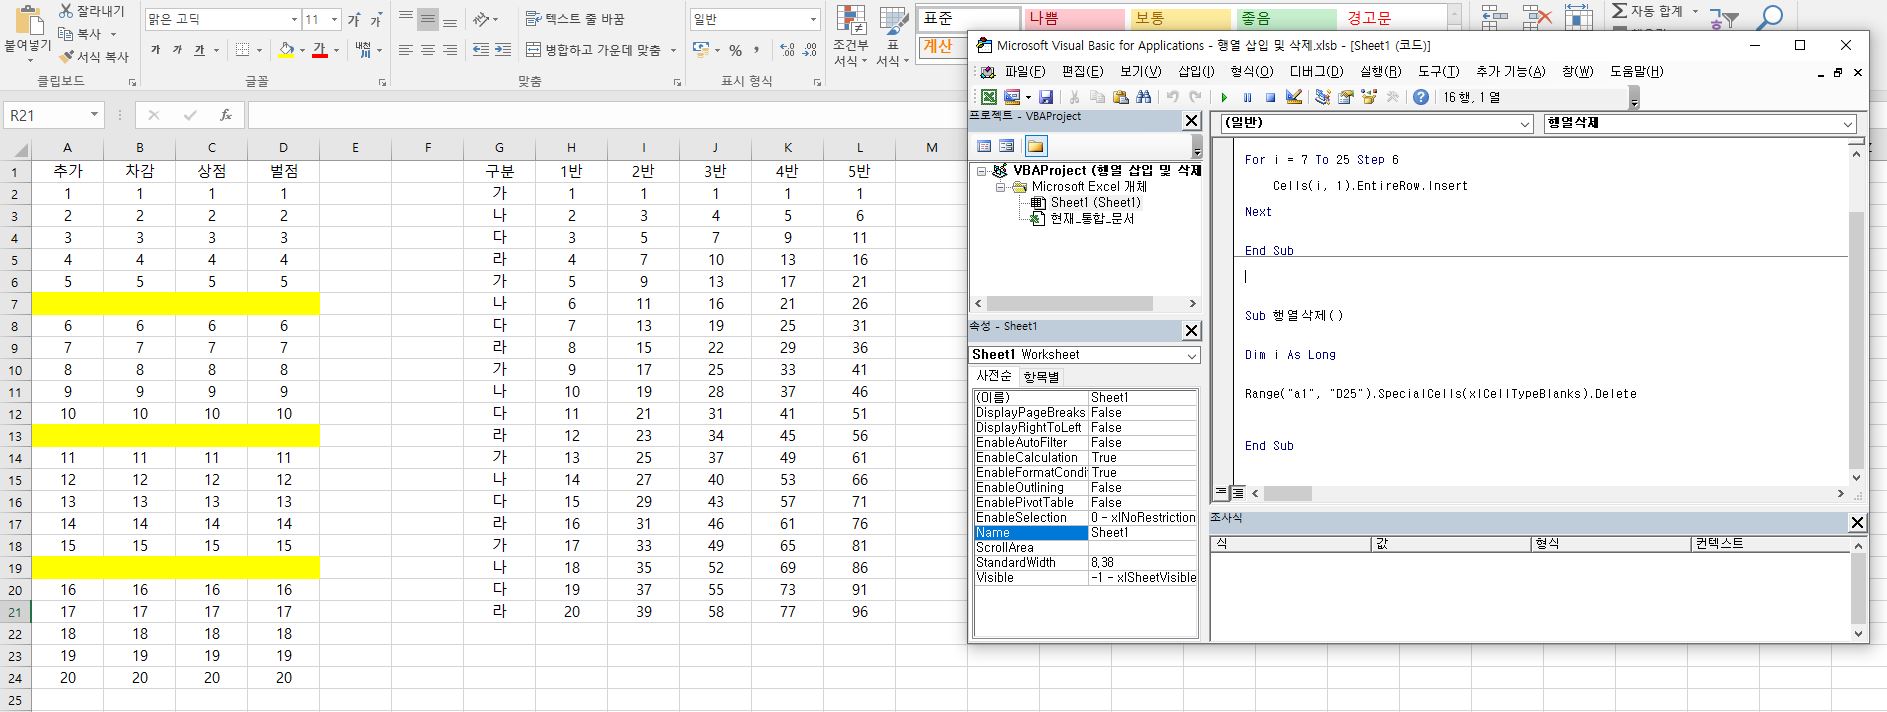Click the View Code icon in the Project pane
Image resolution: width=1887 pixels, height=712 pixels.
click(985, 146)
